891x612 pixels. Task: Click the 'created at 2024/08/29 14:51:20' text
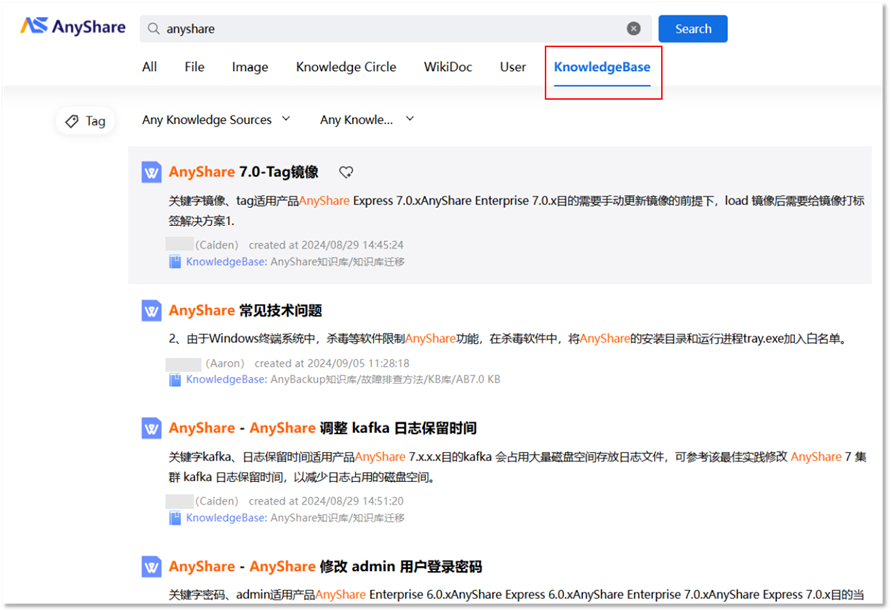tap(326, 501)
